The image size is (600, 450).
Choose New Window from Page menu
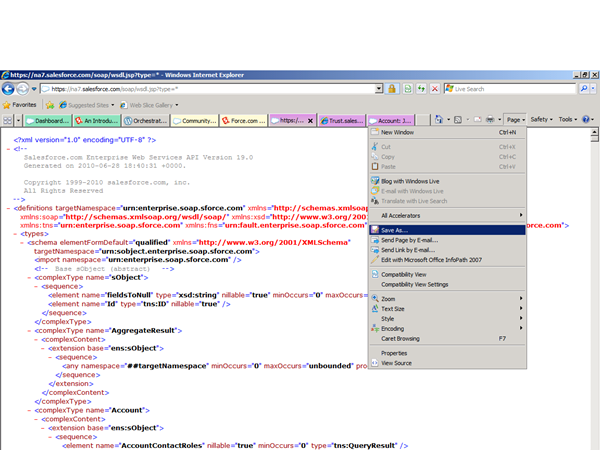[447, 132]
